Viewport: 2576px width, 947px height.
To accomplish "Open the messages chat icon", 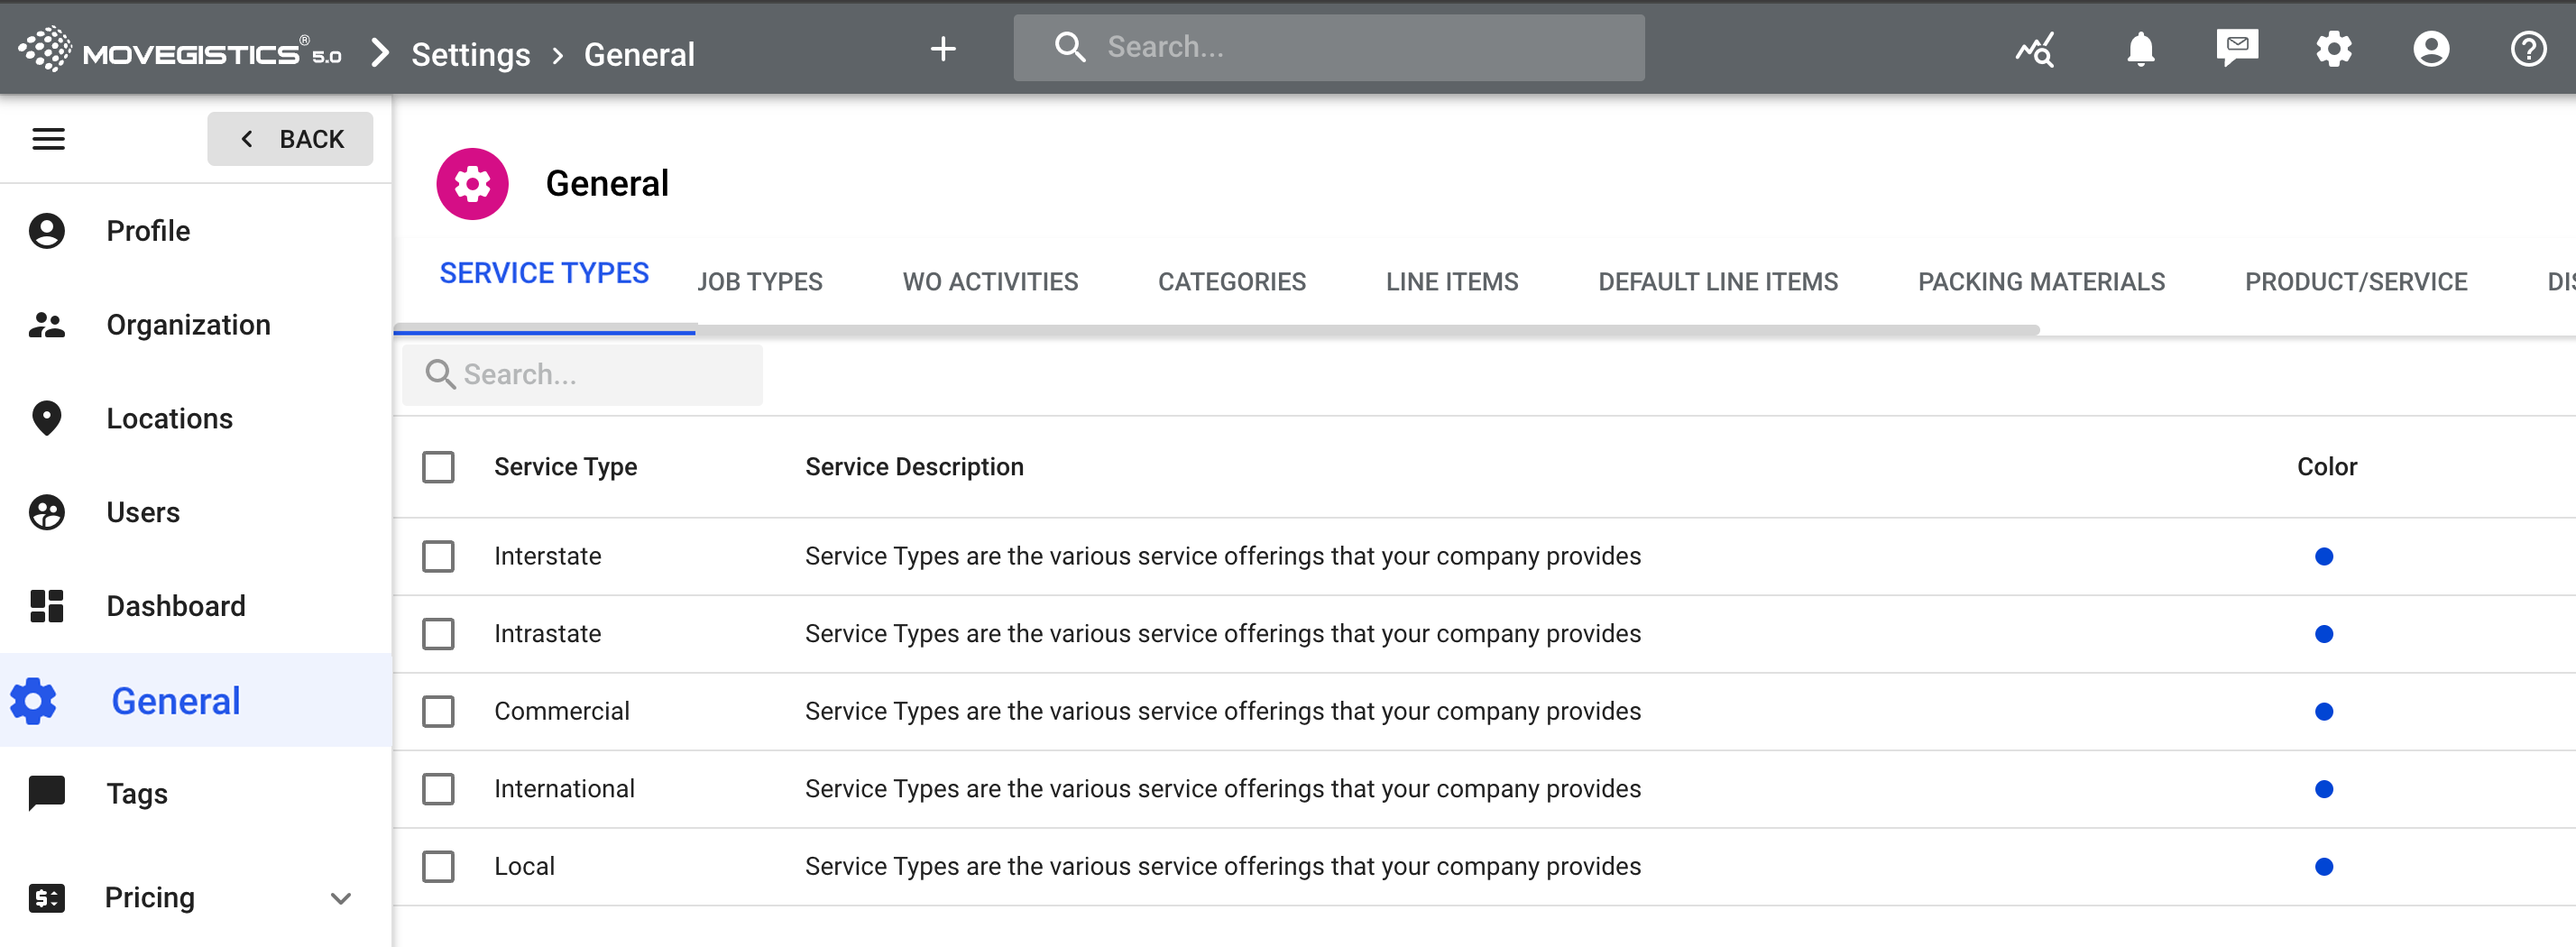I will tap(2236, 48).
